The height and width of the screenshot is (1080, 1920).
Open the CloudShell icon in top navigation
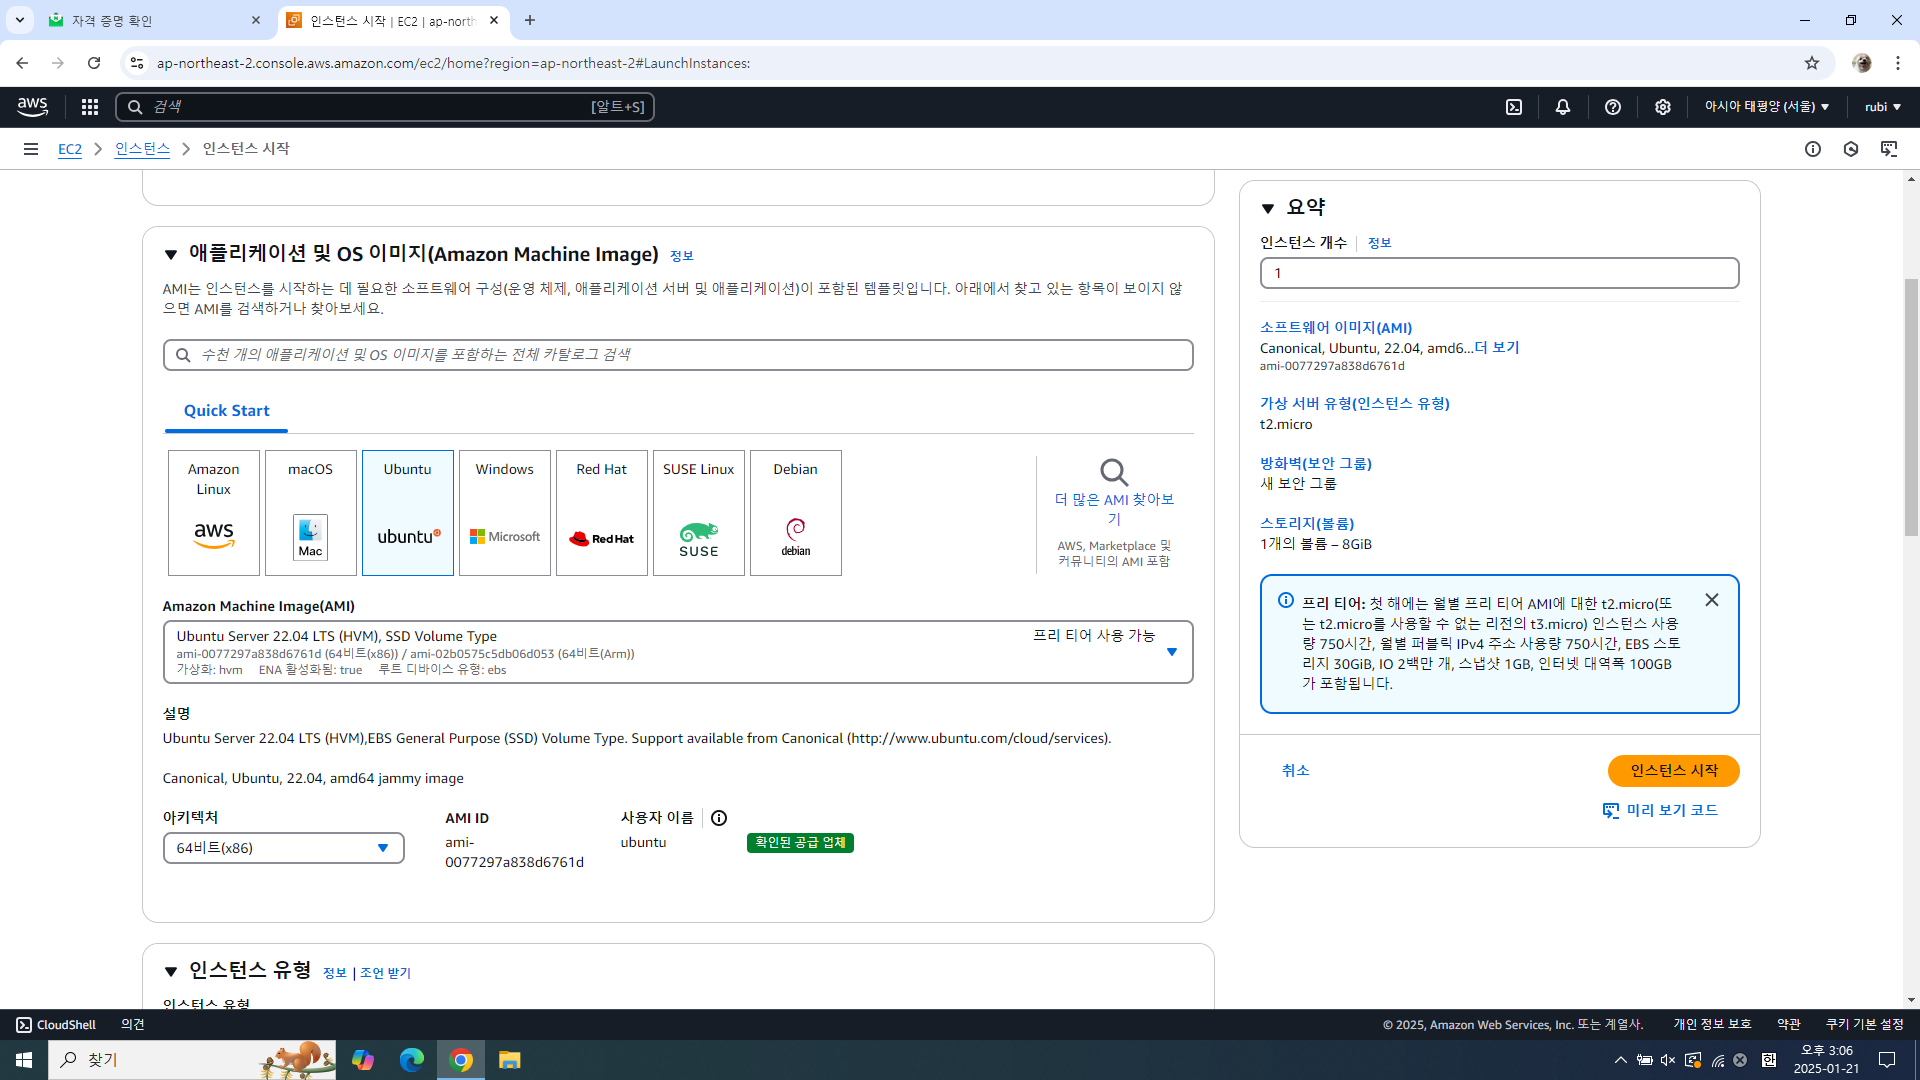pyautogui.click(x=1514, y=107)
